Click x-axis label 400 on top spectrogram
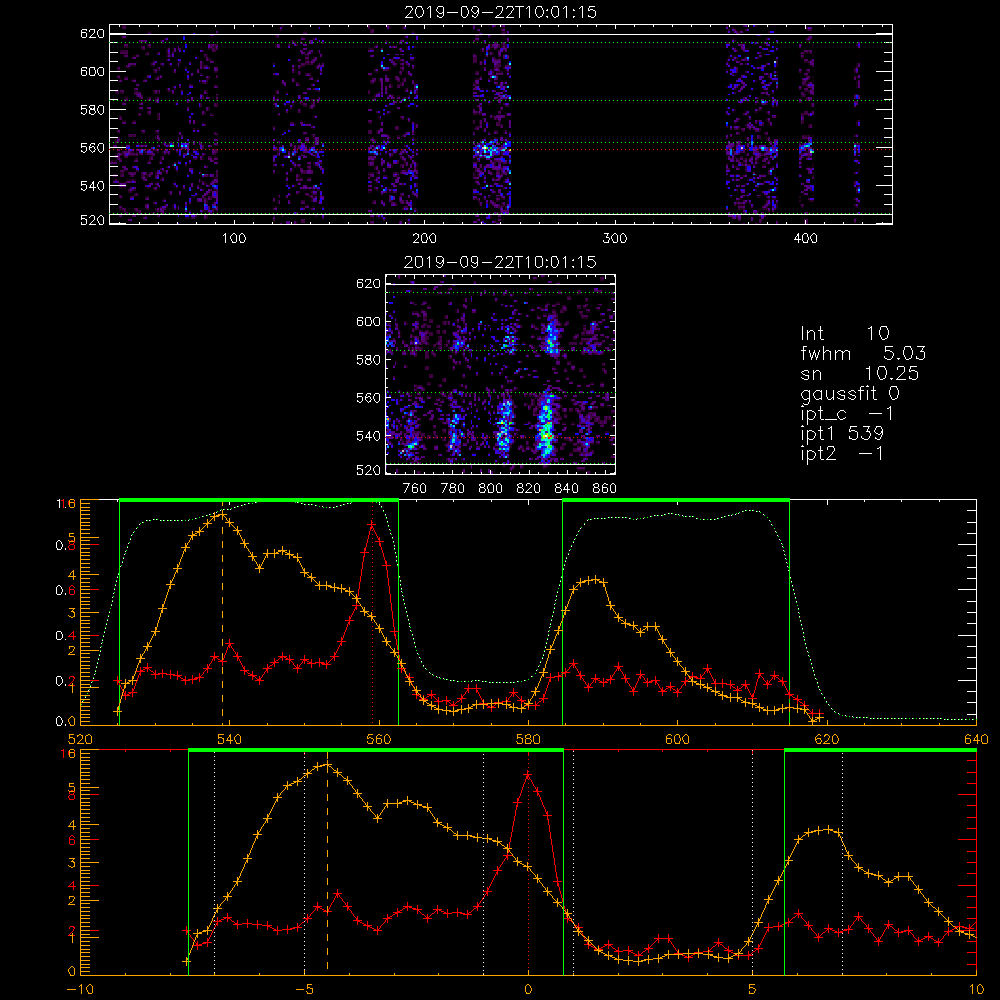Viewport: 1000px width, 1000px height. point(805,239)
